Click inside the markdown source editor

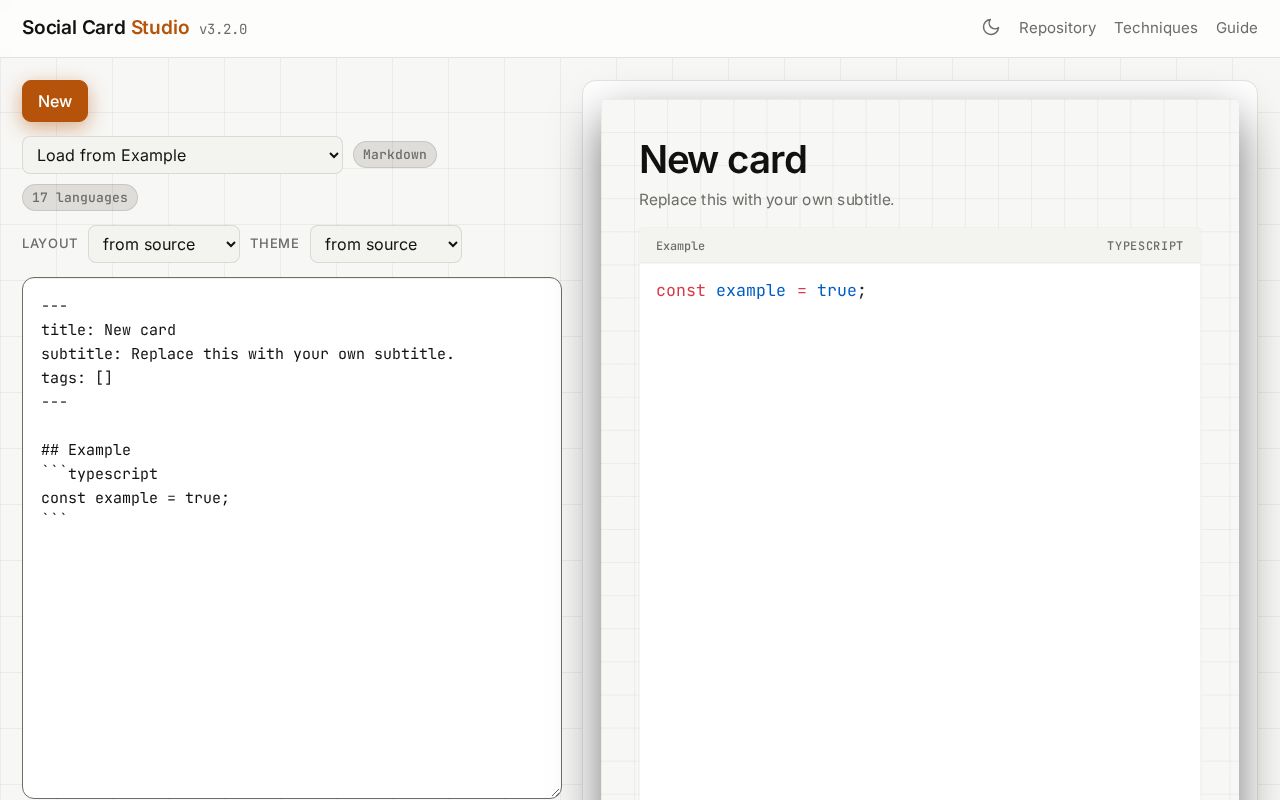click(292, 538)
